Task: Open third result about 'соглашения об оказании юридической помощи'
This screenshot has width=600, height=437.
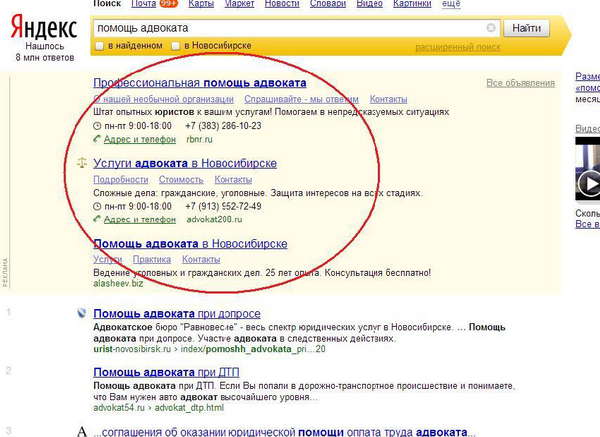Action: [x=284, y=432]
